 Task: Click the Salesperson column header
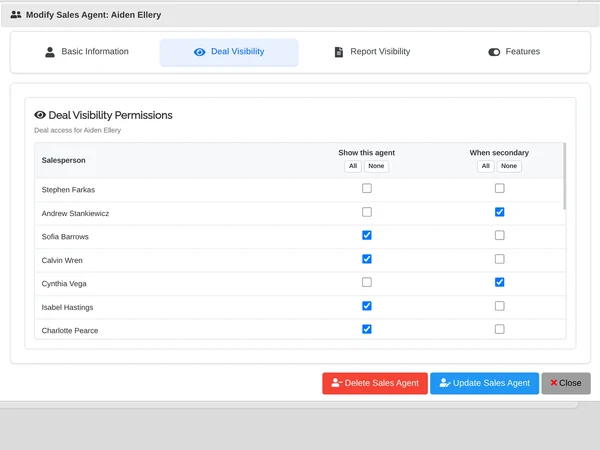pyautogui.click(x=64, y=160)
